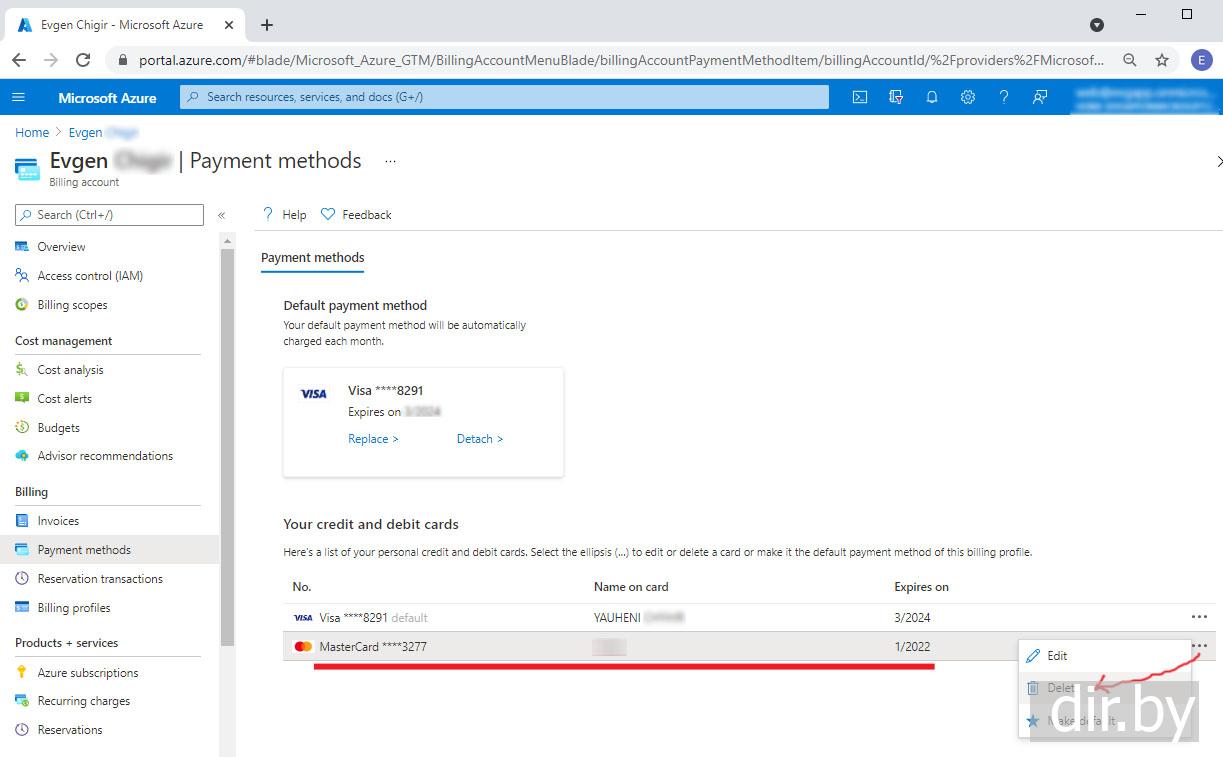Reload the page in browser
The image size is (1223, 757).
83,60
